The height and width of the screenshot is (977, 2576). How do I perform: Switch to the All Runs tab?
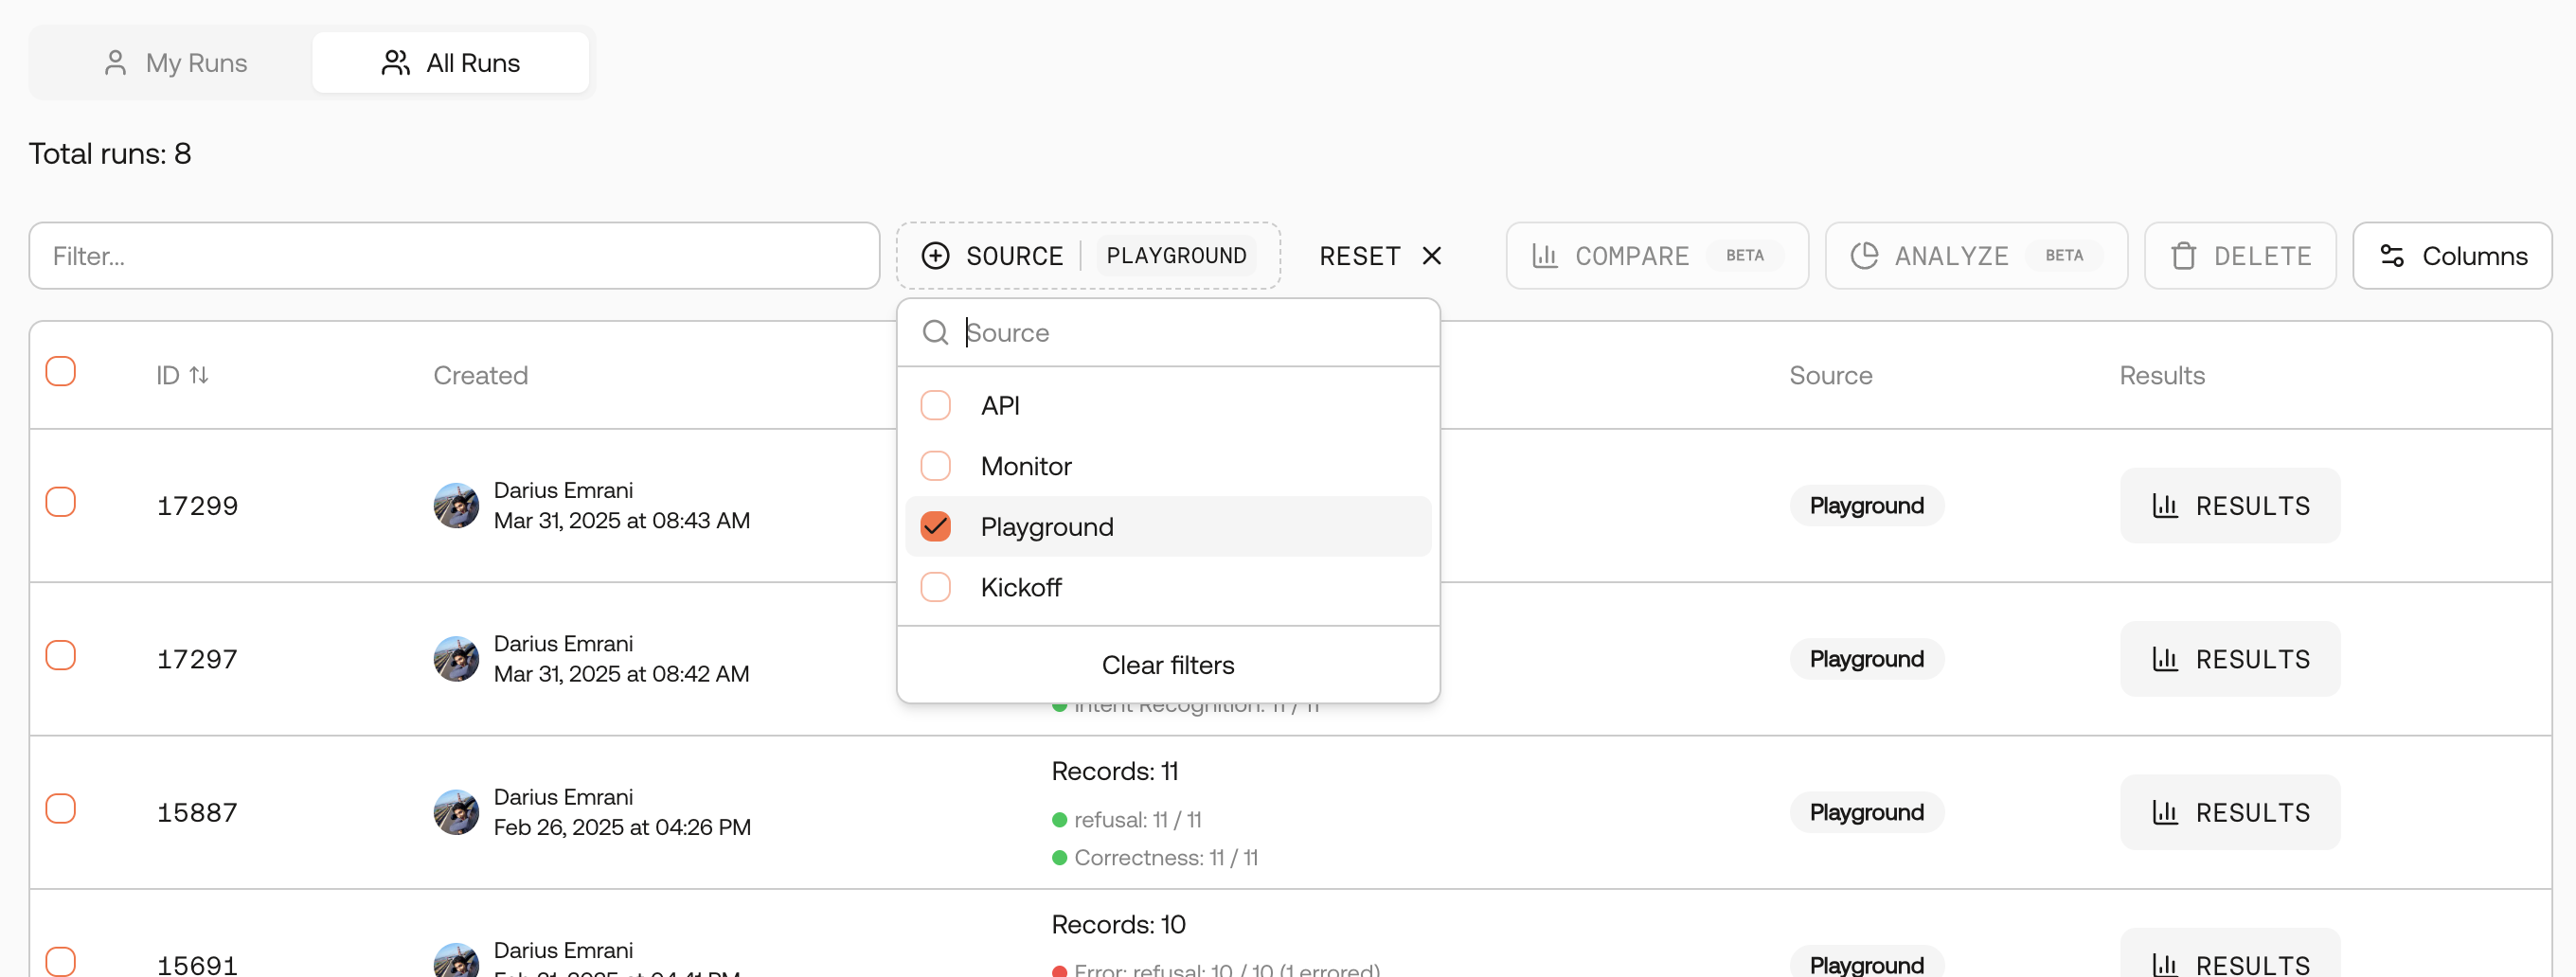pos(450,63)
